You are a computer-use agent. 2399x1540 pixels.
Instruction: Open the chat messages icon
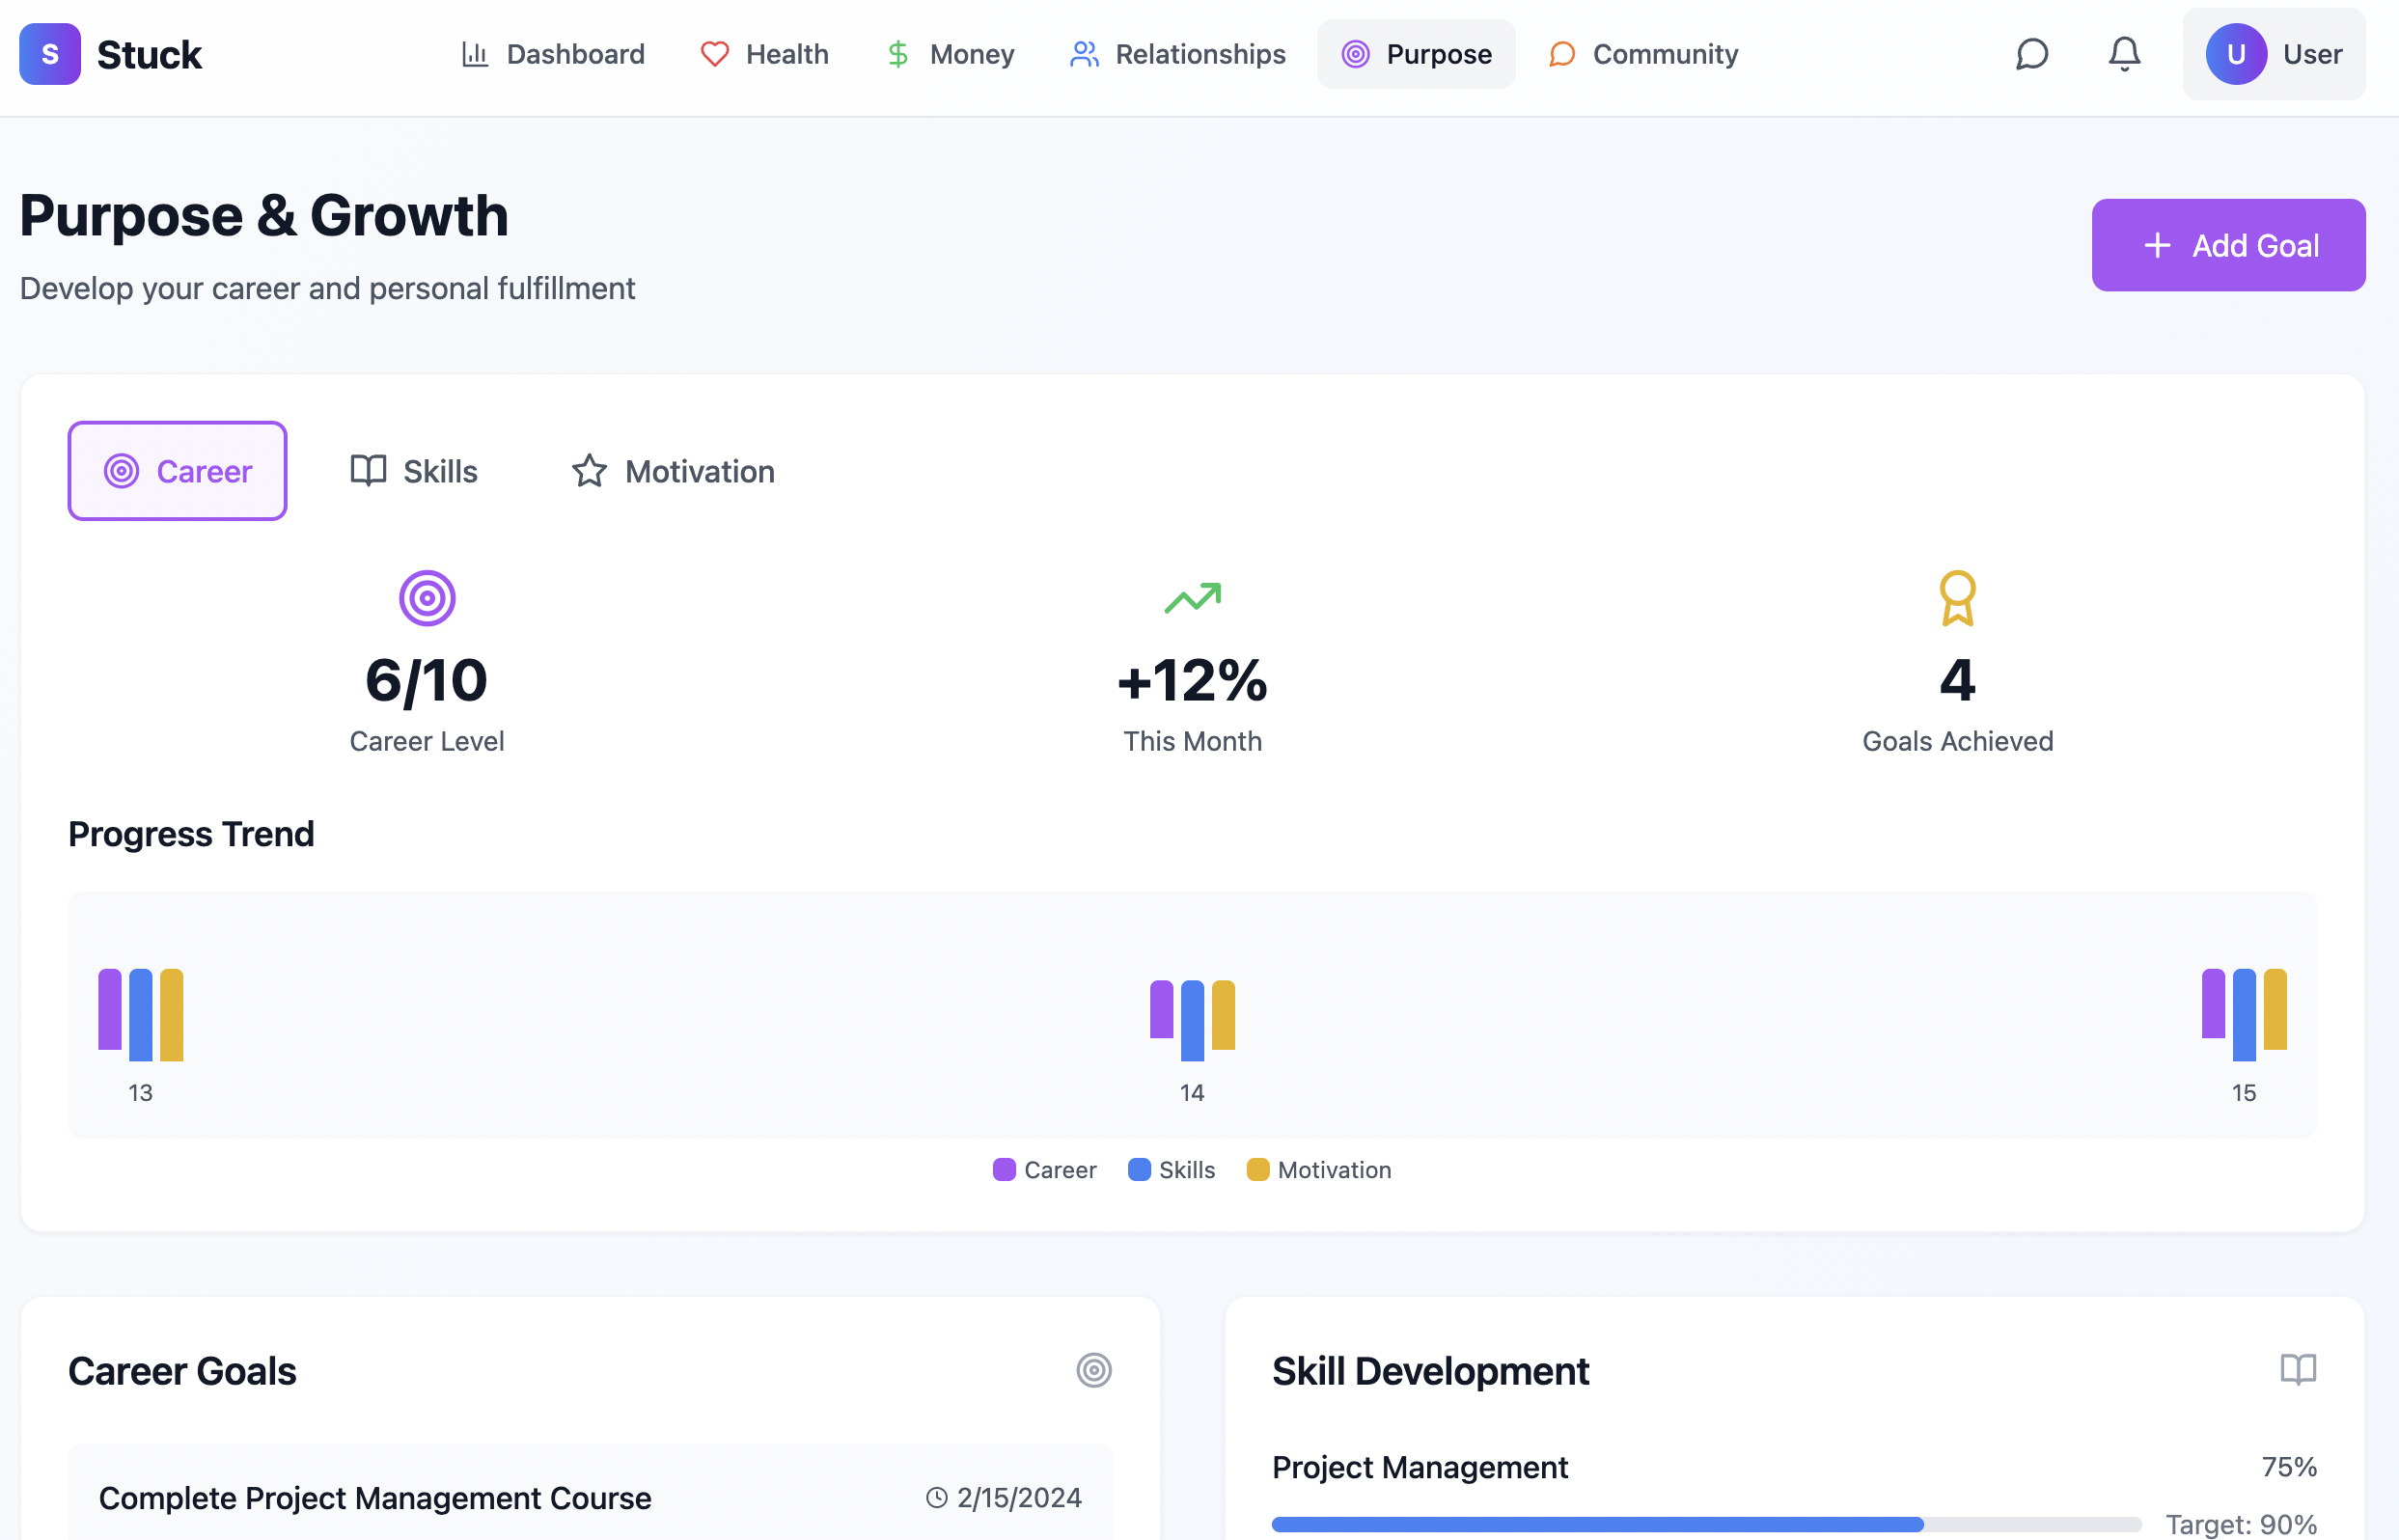[x=2031, y=54]
